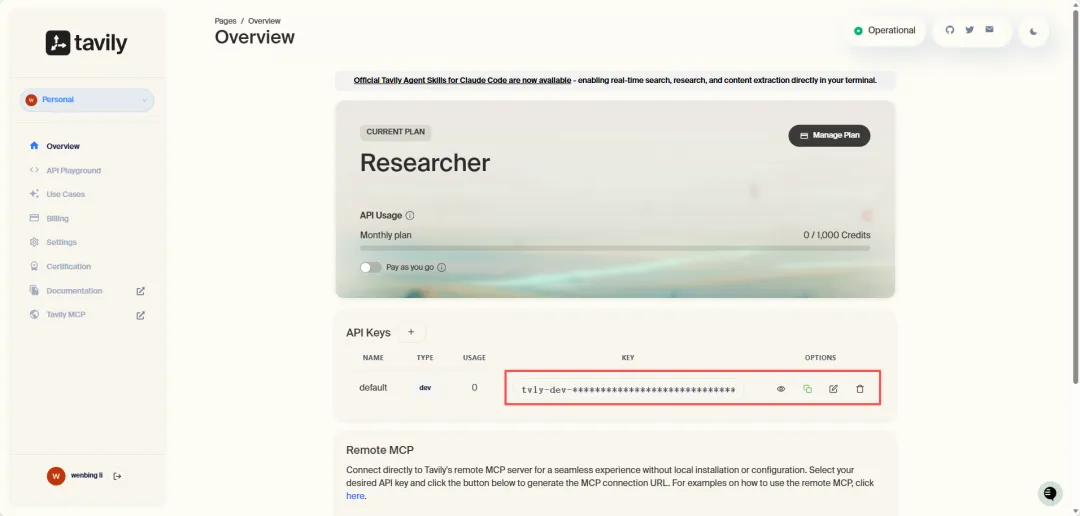Screen dimensions: 1080x516
Task: Click the Operational status indicator
Action: (884, 30)
